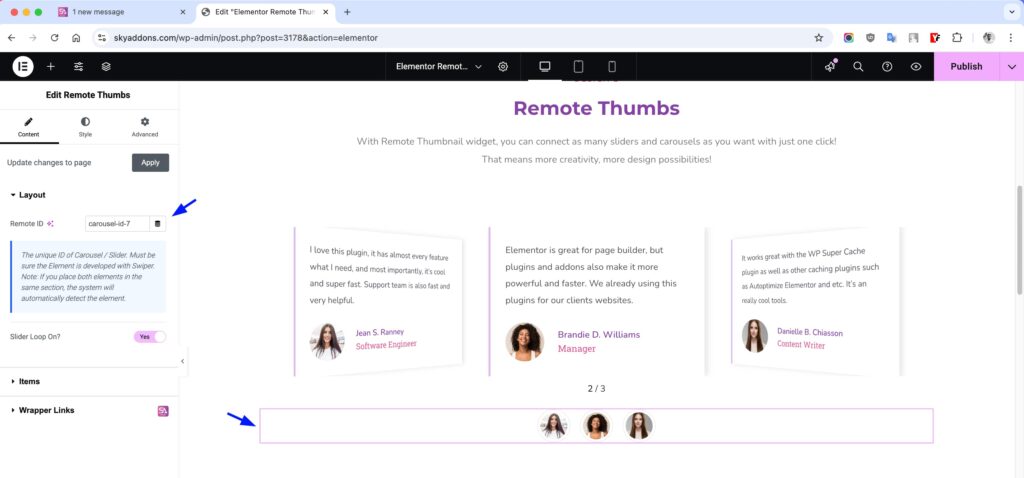Switch to desktop responsive view
The height and width of the screenshot is (478, 1024).
tap(545, 67)
